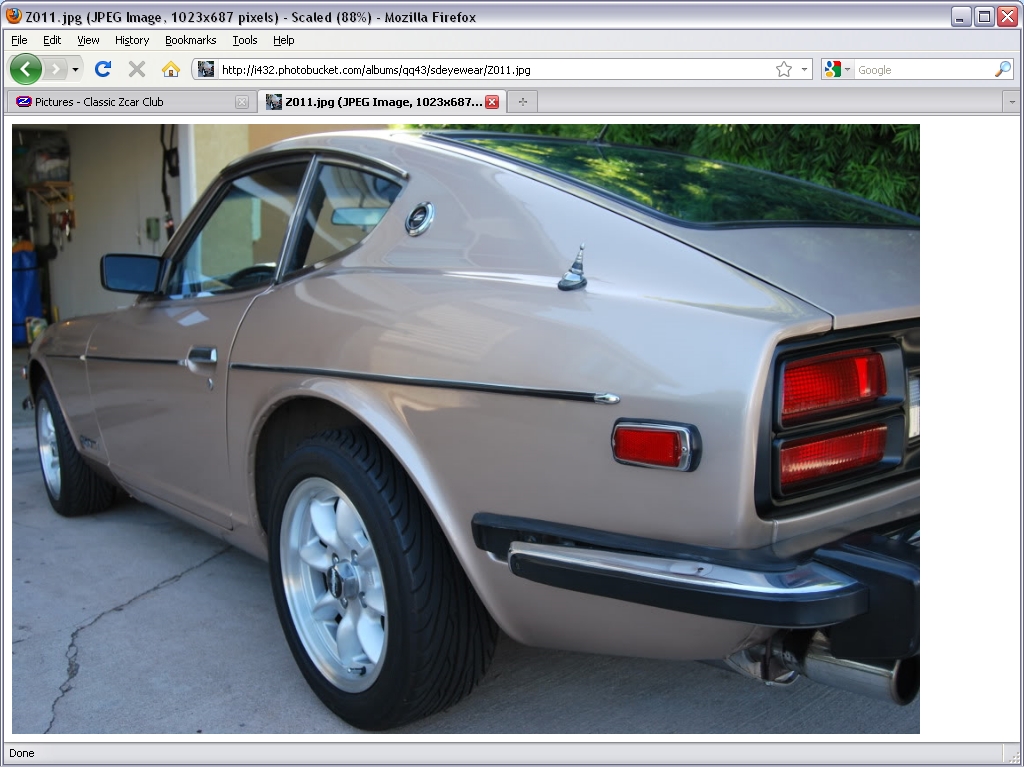Click the Firefox logo in the title bar

click(14, 16)
